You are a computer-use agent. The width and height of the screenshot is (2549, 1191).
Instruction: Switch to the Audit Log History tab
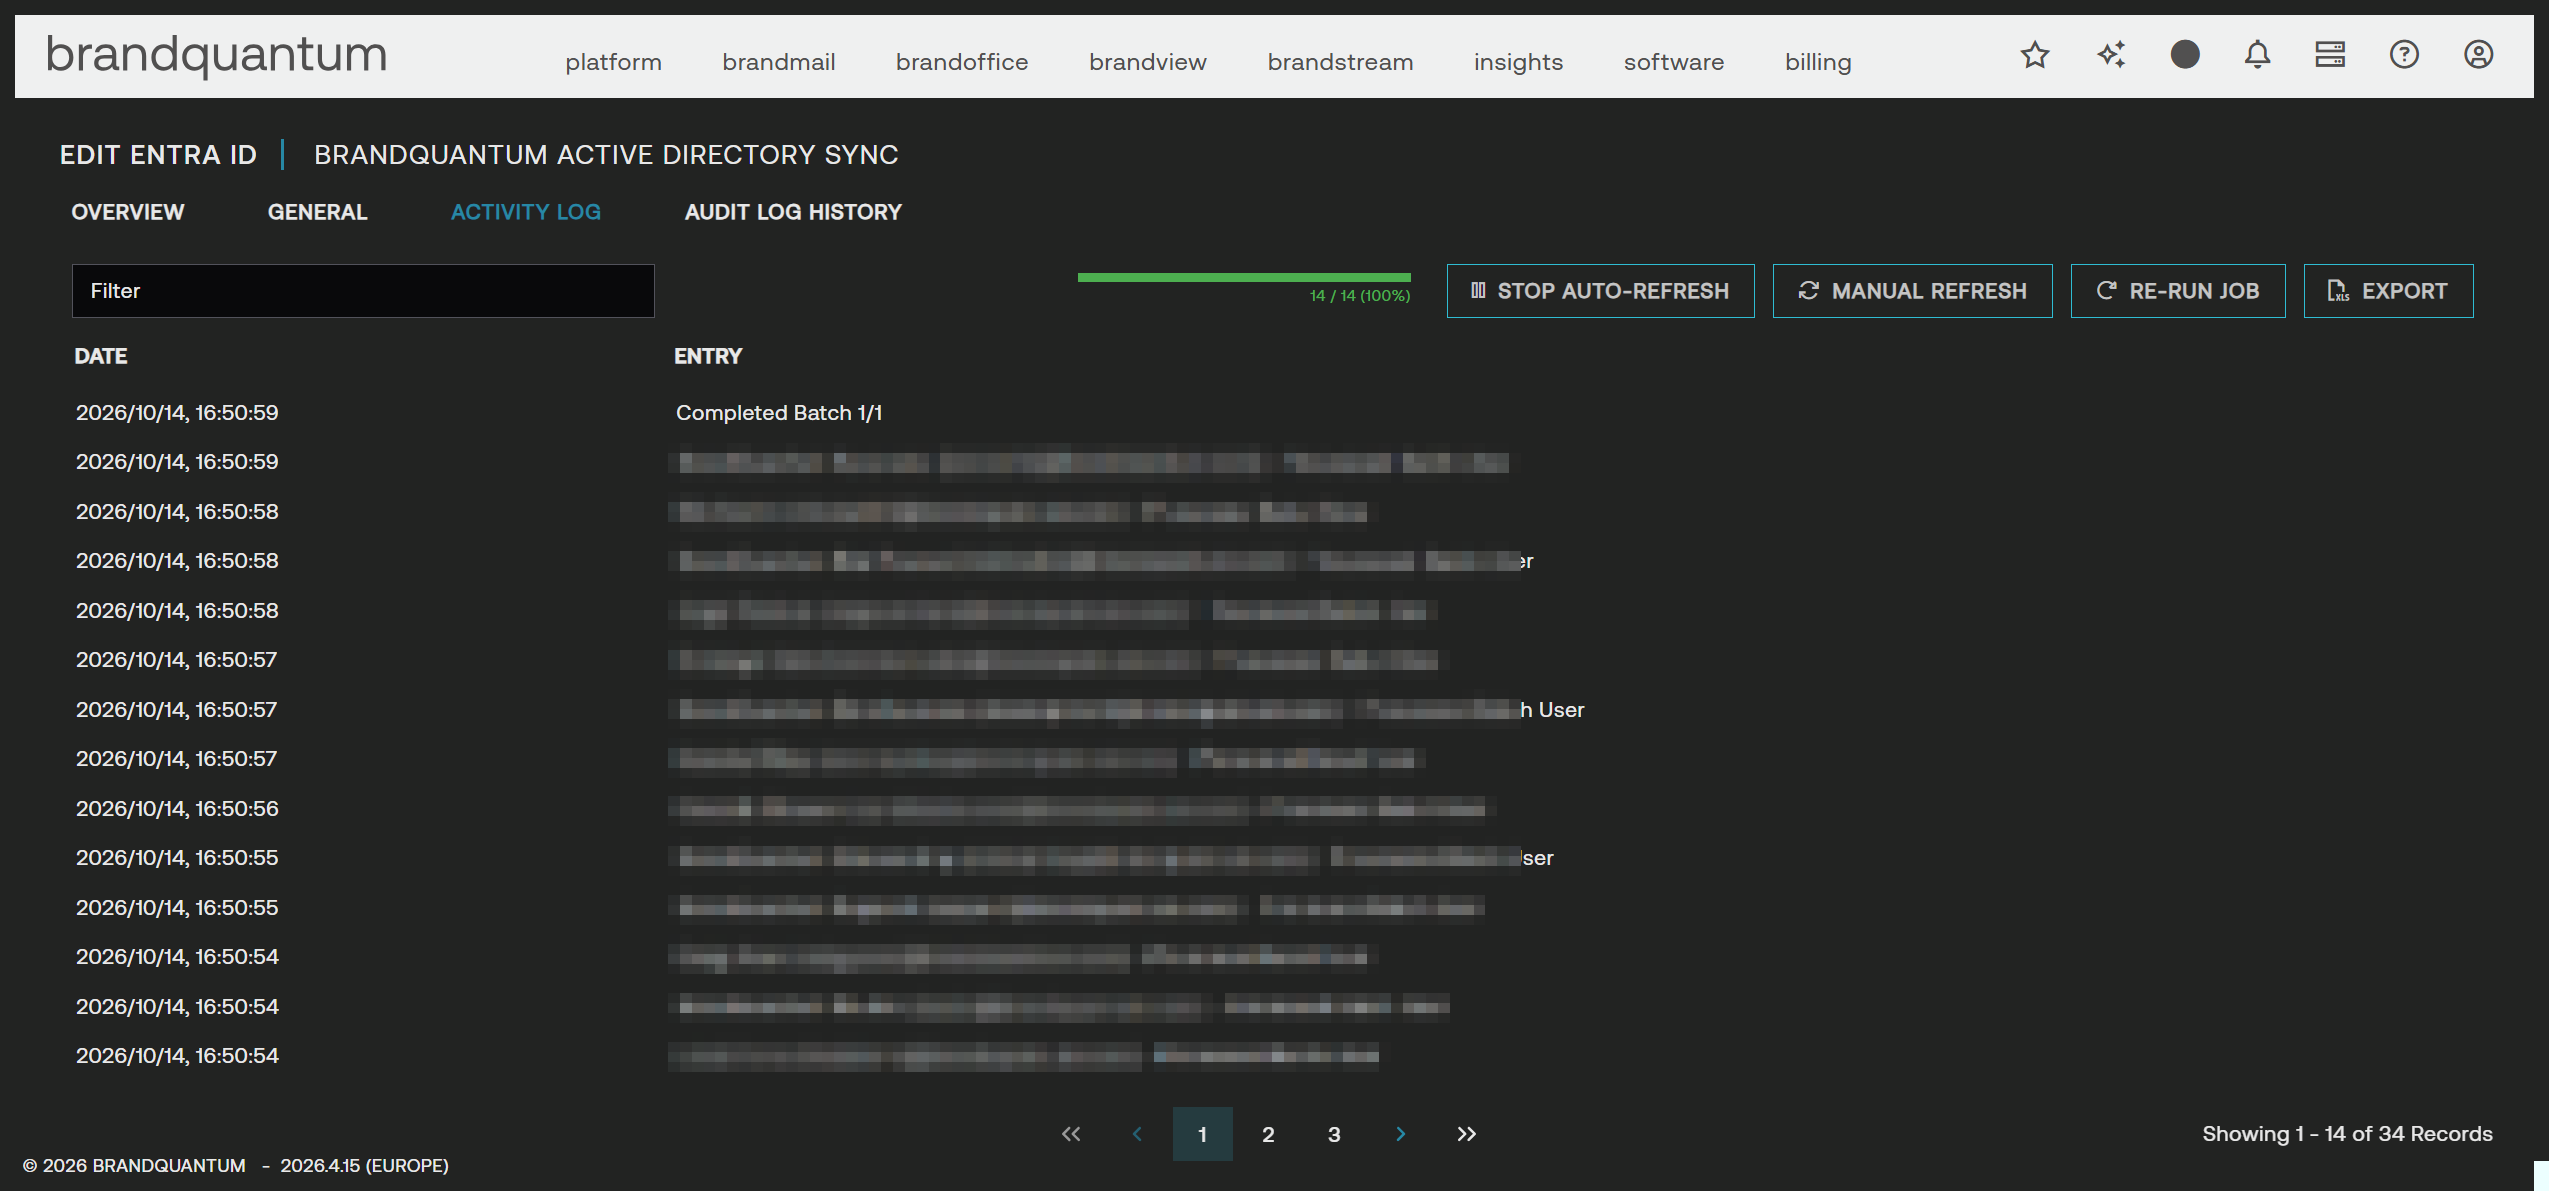tap(793, 212)
